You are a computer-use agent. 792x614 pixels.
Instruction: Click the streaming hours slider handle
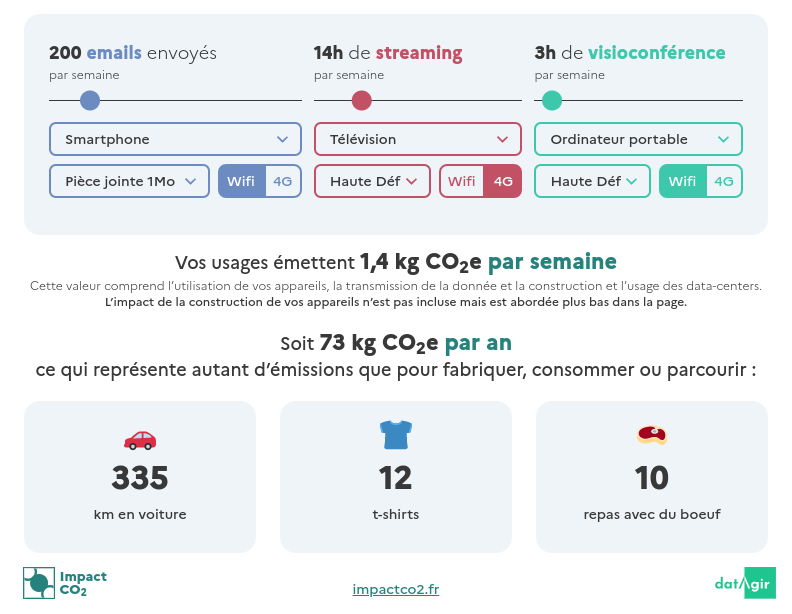coord(362,100)
